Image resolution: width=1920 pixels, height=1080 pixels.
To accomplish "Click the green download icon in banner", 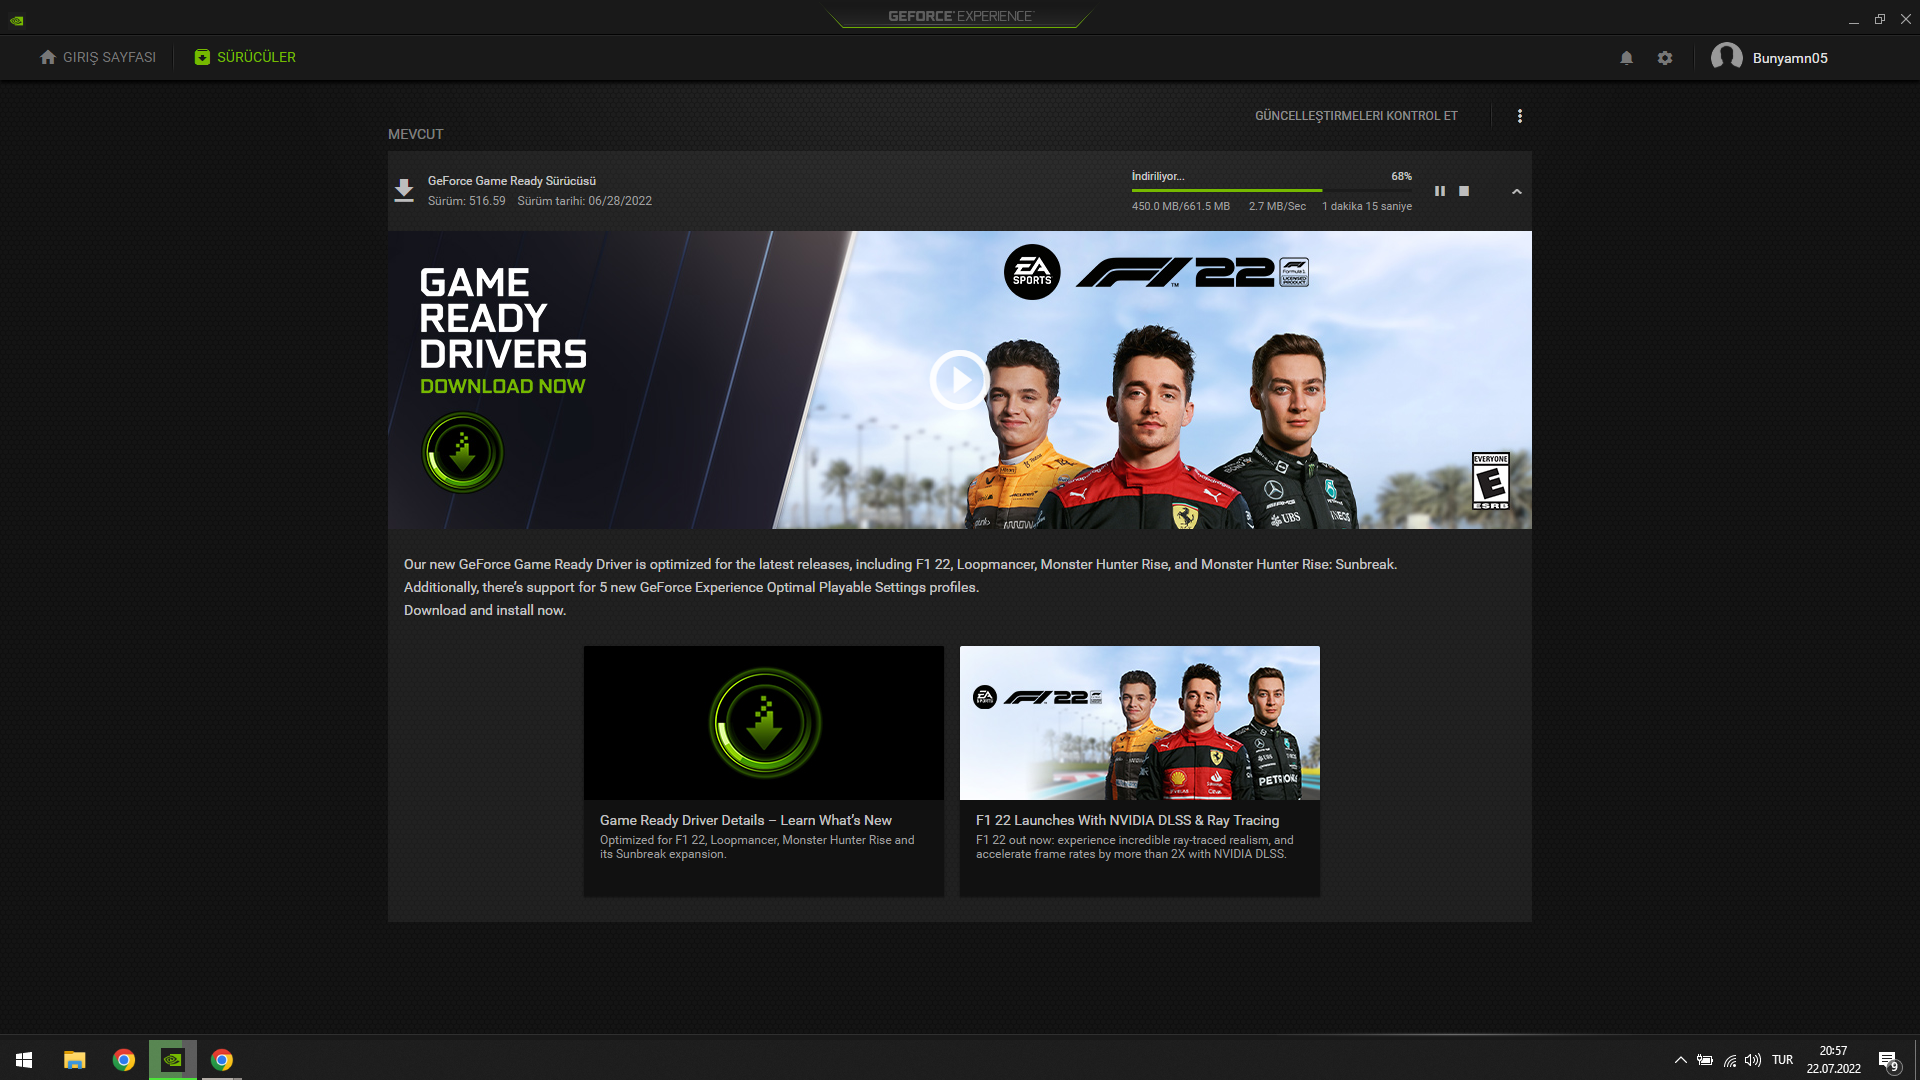I will coord(462,453).
